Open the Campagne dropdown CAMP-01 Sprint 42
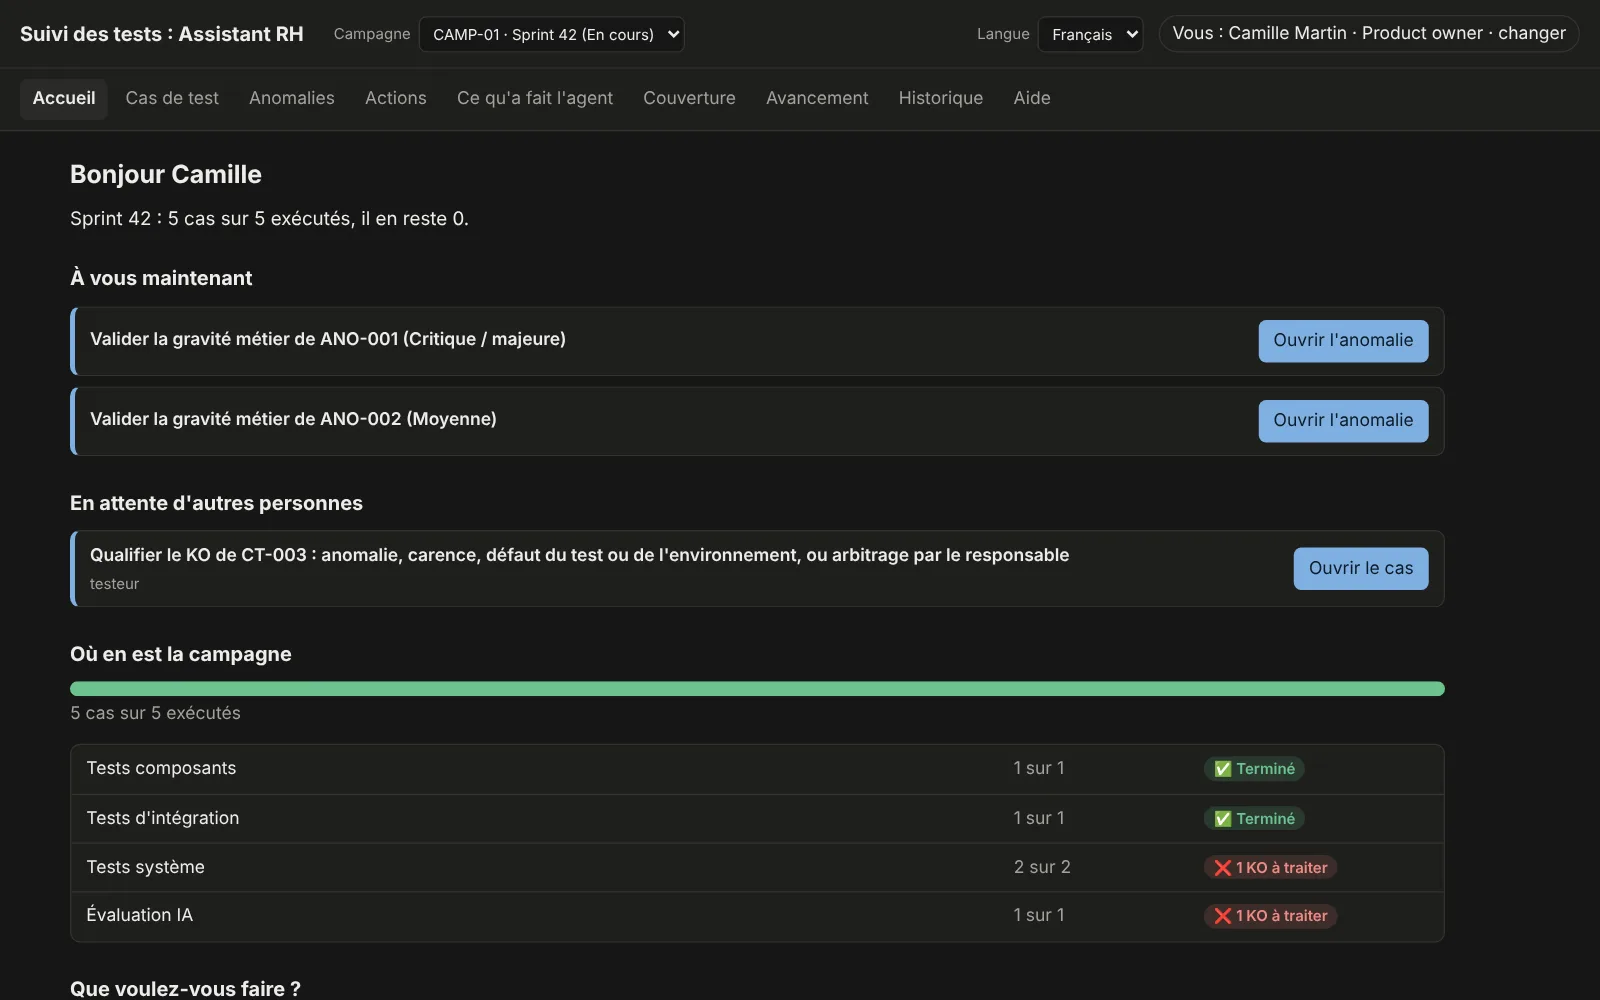The width and height of the screenshot is (1600, 1000). point(551,34)
